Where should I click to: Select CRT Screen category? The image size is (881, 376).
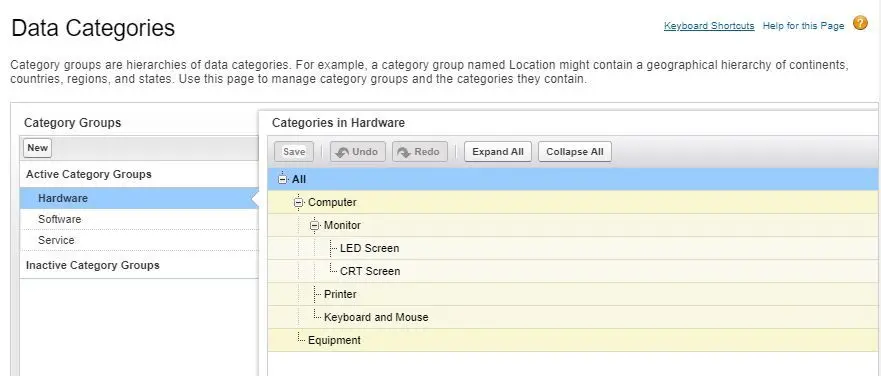pos(370,271)
